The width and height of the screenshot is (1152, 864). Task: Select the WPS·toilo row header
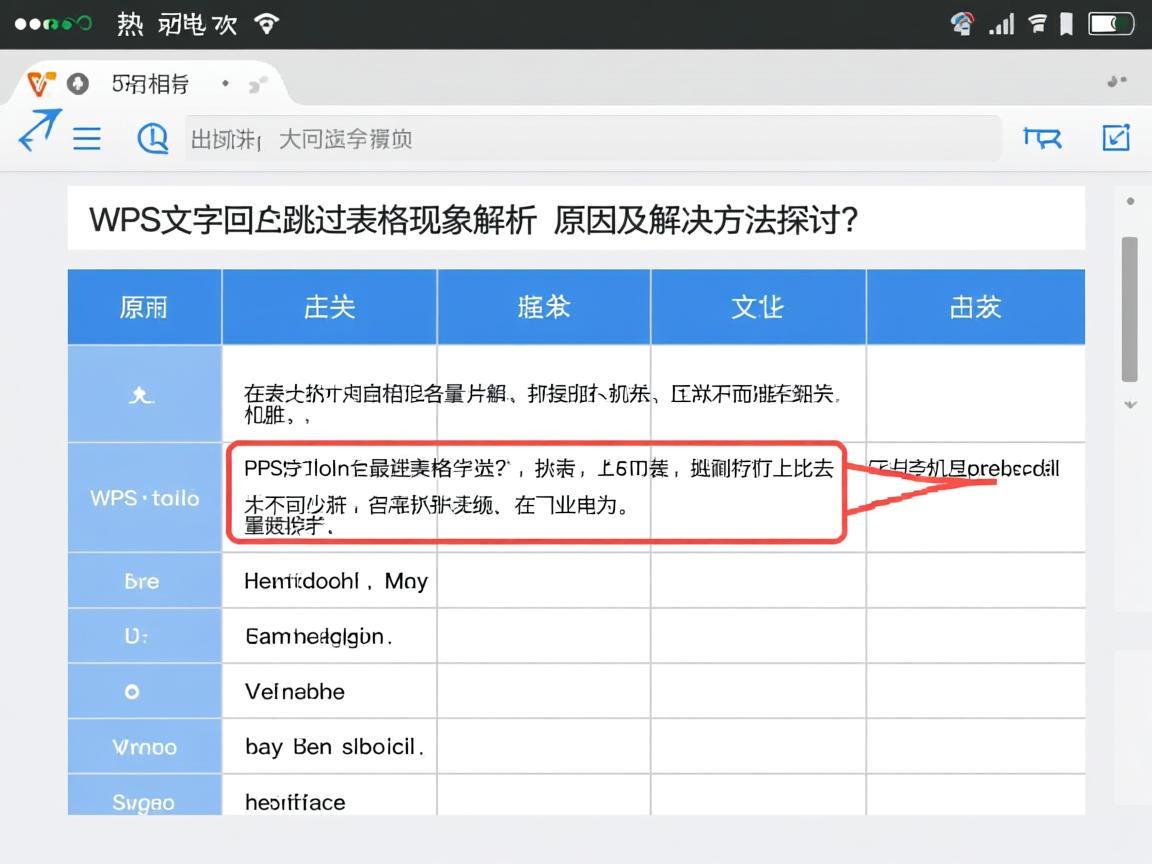[144, 497]
